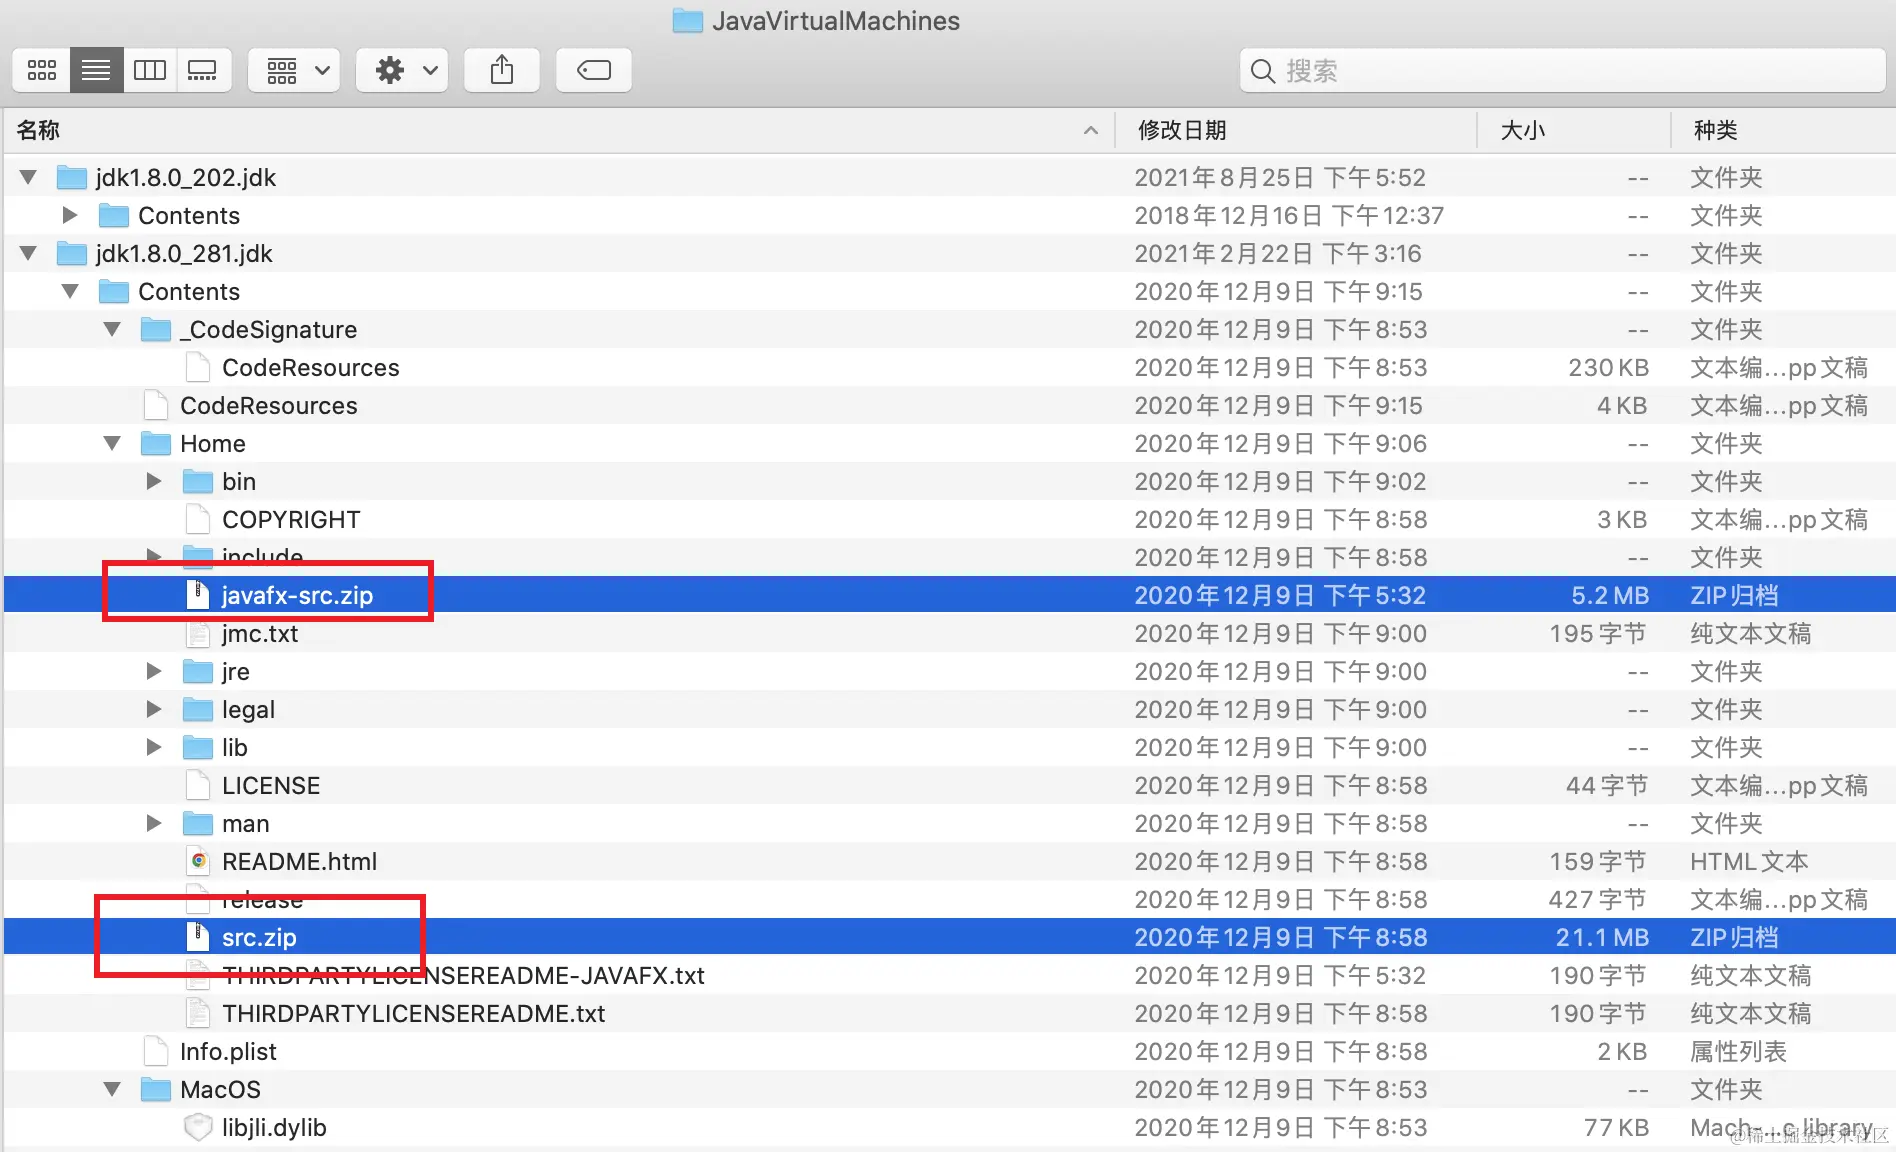Click the share toolbar button
Image resolution: width=1896 pixels, height=1152 pixels.
pyautogui.click(x=502, y=70)
